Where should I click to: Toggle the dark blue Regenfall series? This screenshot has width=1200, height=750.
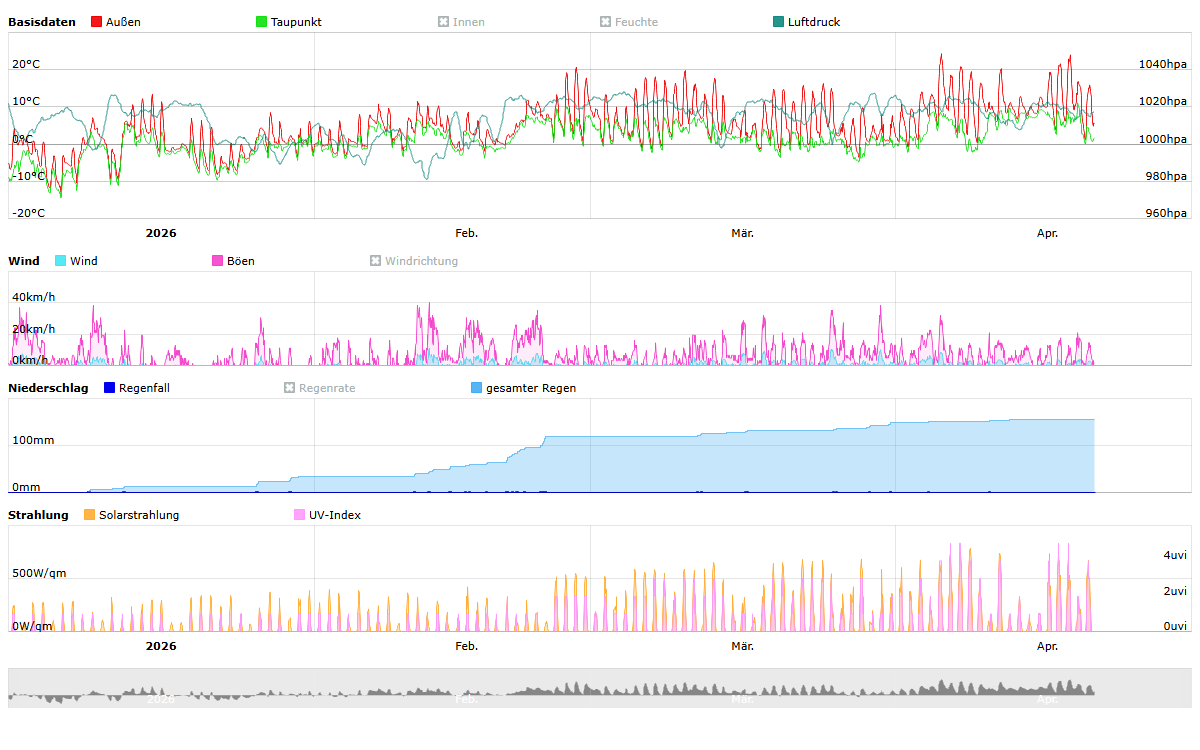click(x=136, y=388)
